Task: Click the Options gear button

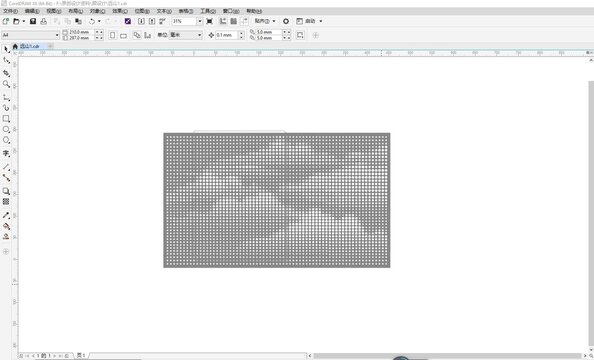Action: (x=286, y=21)
